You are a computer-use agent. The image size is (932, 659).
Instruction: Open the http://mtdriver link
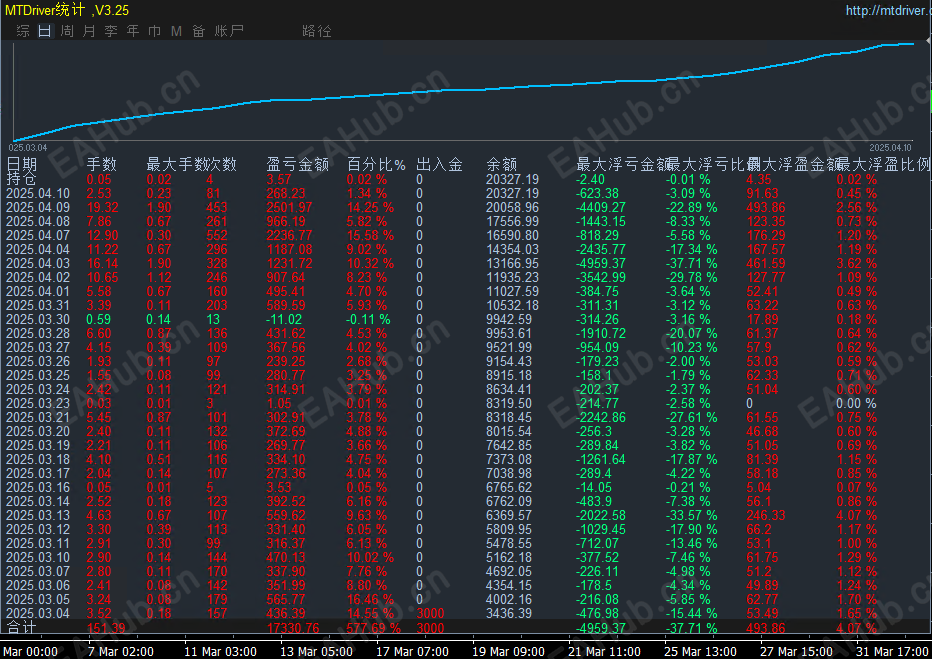pos(889,10)
